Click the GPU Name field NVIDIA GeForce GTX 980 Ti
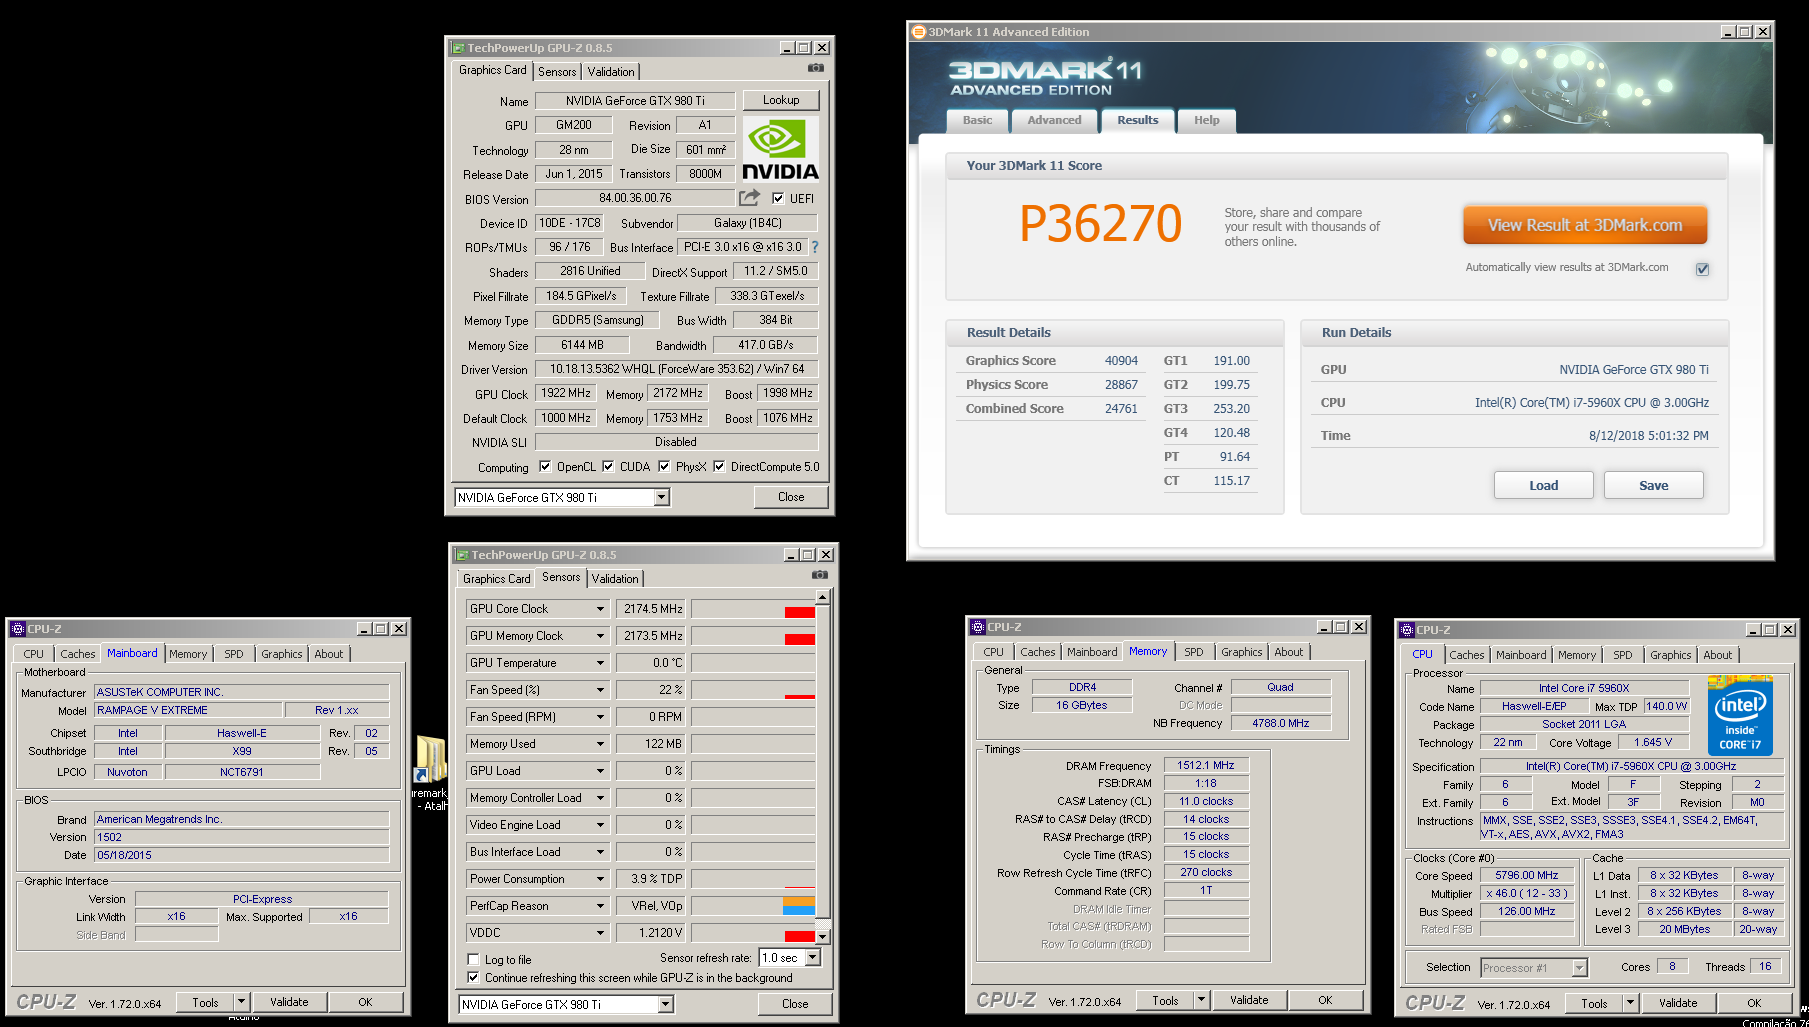Image resolution: width=1809 pixels, height=1027 pixels. click(635, 101)
